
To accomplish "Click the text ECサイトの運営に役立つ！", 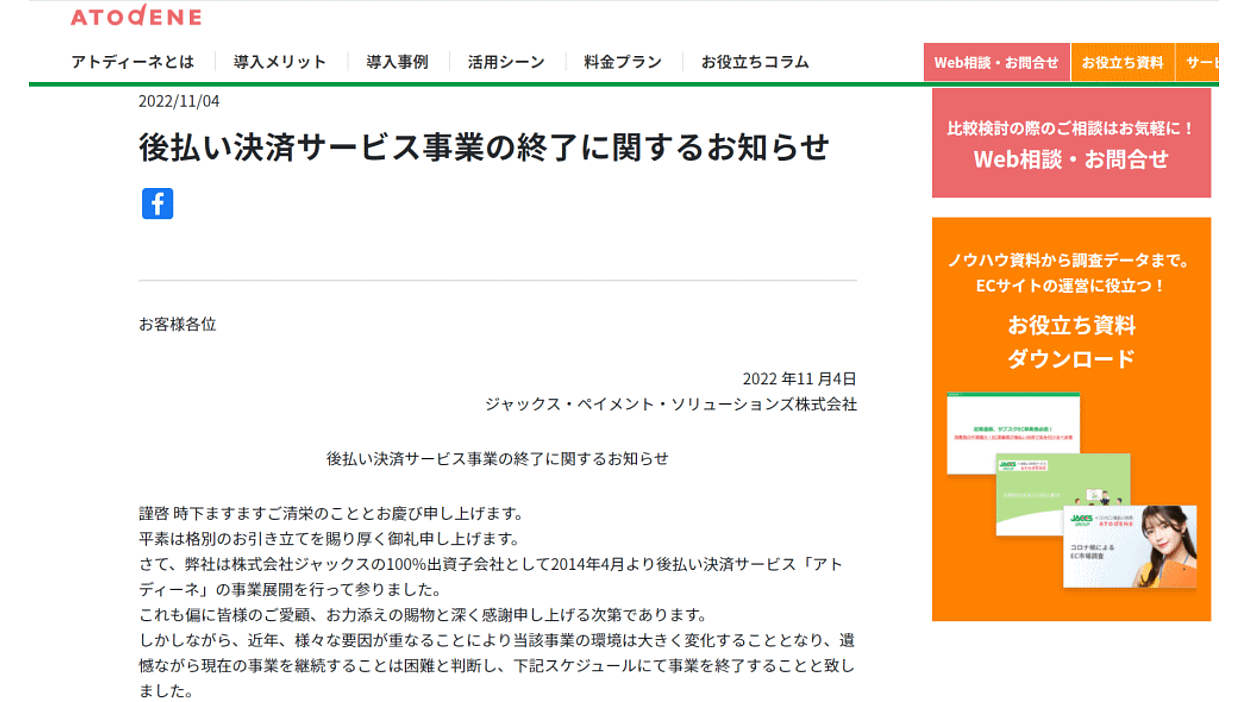I will (1071, 286).
